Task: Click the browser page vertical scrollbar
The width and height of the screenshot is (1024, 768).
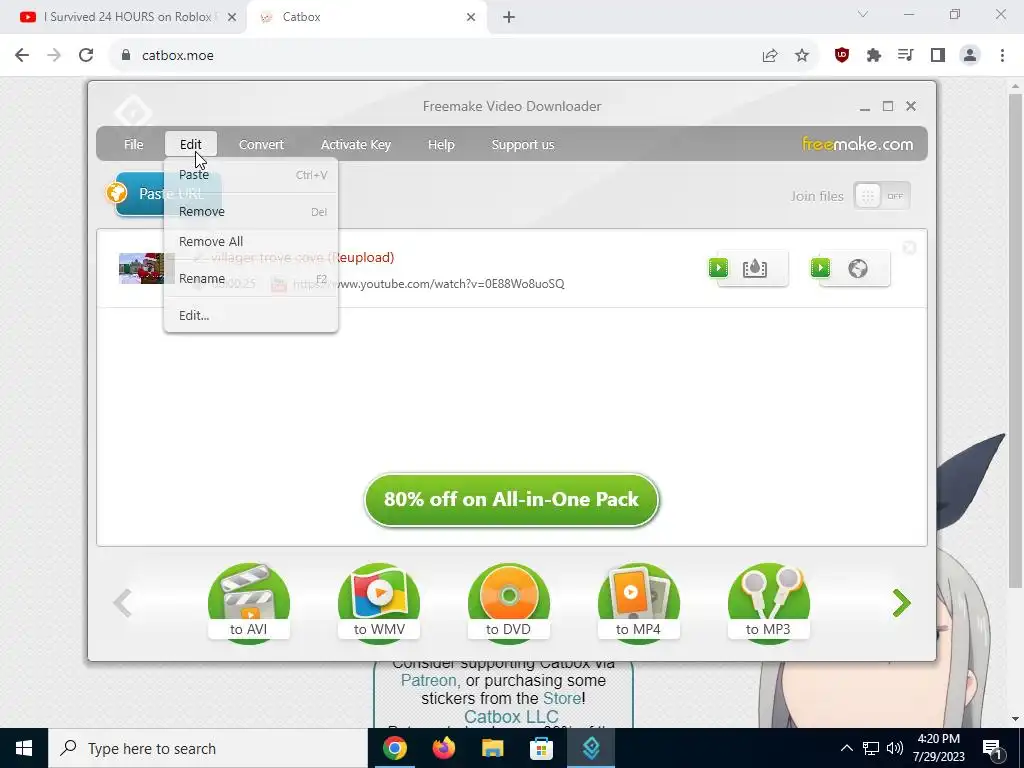Action: [x=1016, y=341]
